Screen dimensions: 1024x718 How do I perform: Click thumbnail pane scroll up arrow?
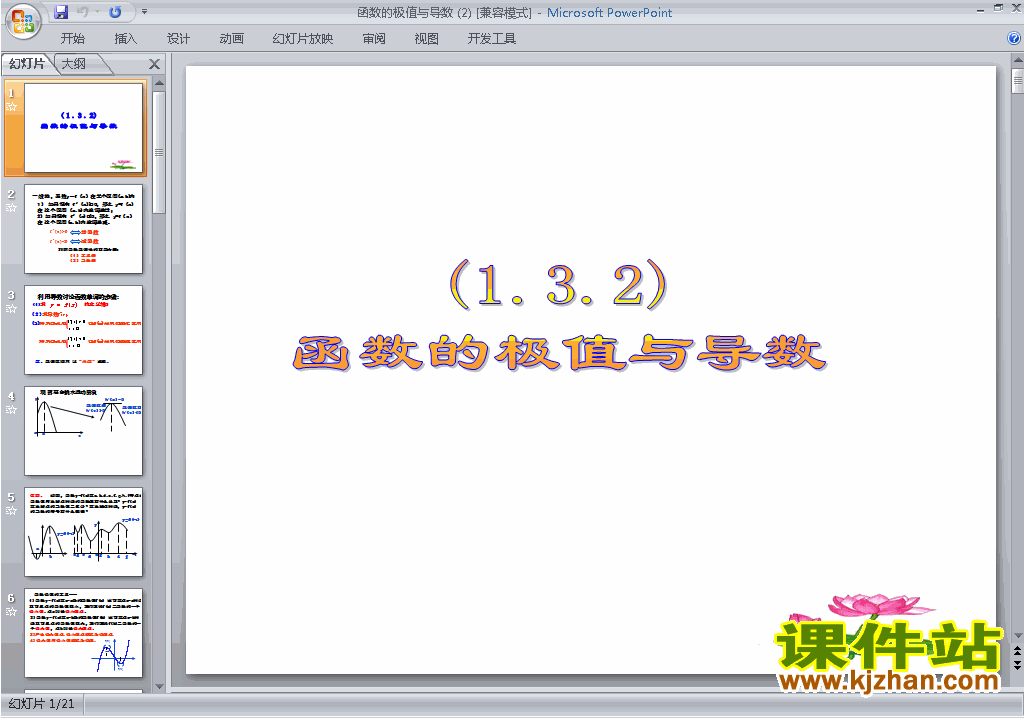pos(159,83)
